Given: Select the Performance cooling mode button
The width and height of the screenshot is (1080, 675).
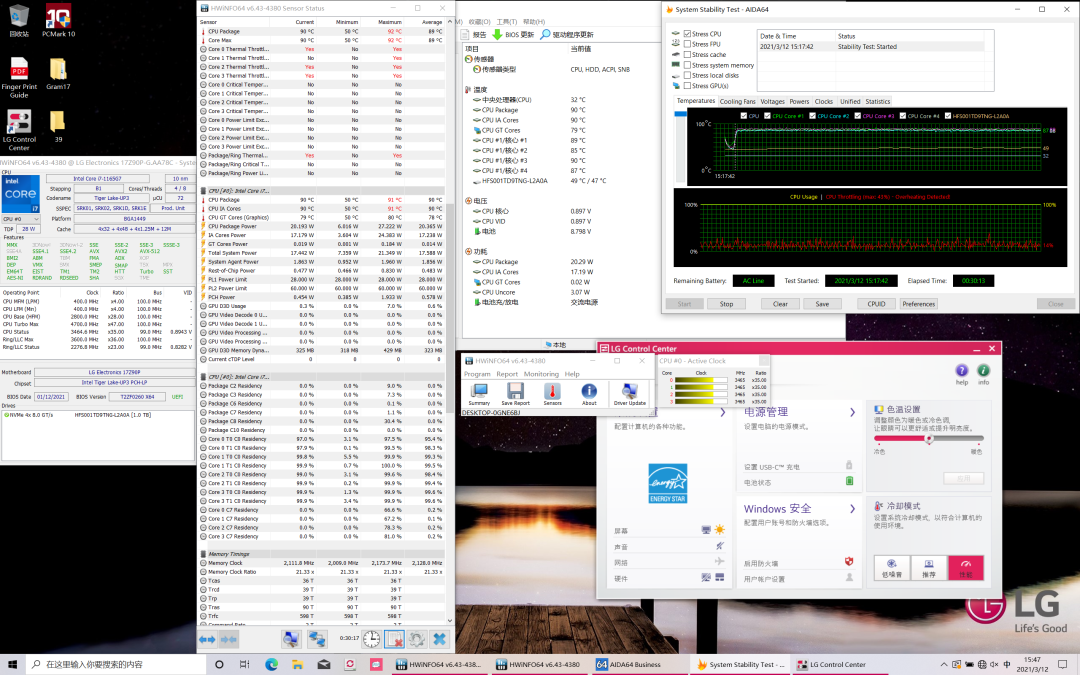Looking at the screenshot, I should [x=965, y=566].
